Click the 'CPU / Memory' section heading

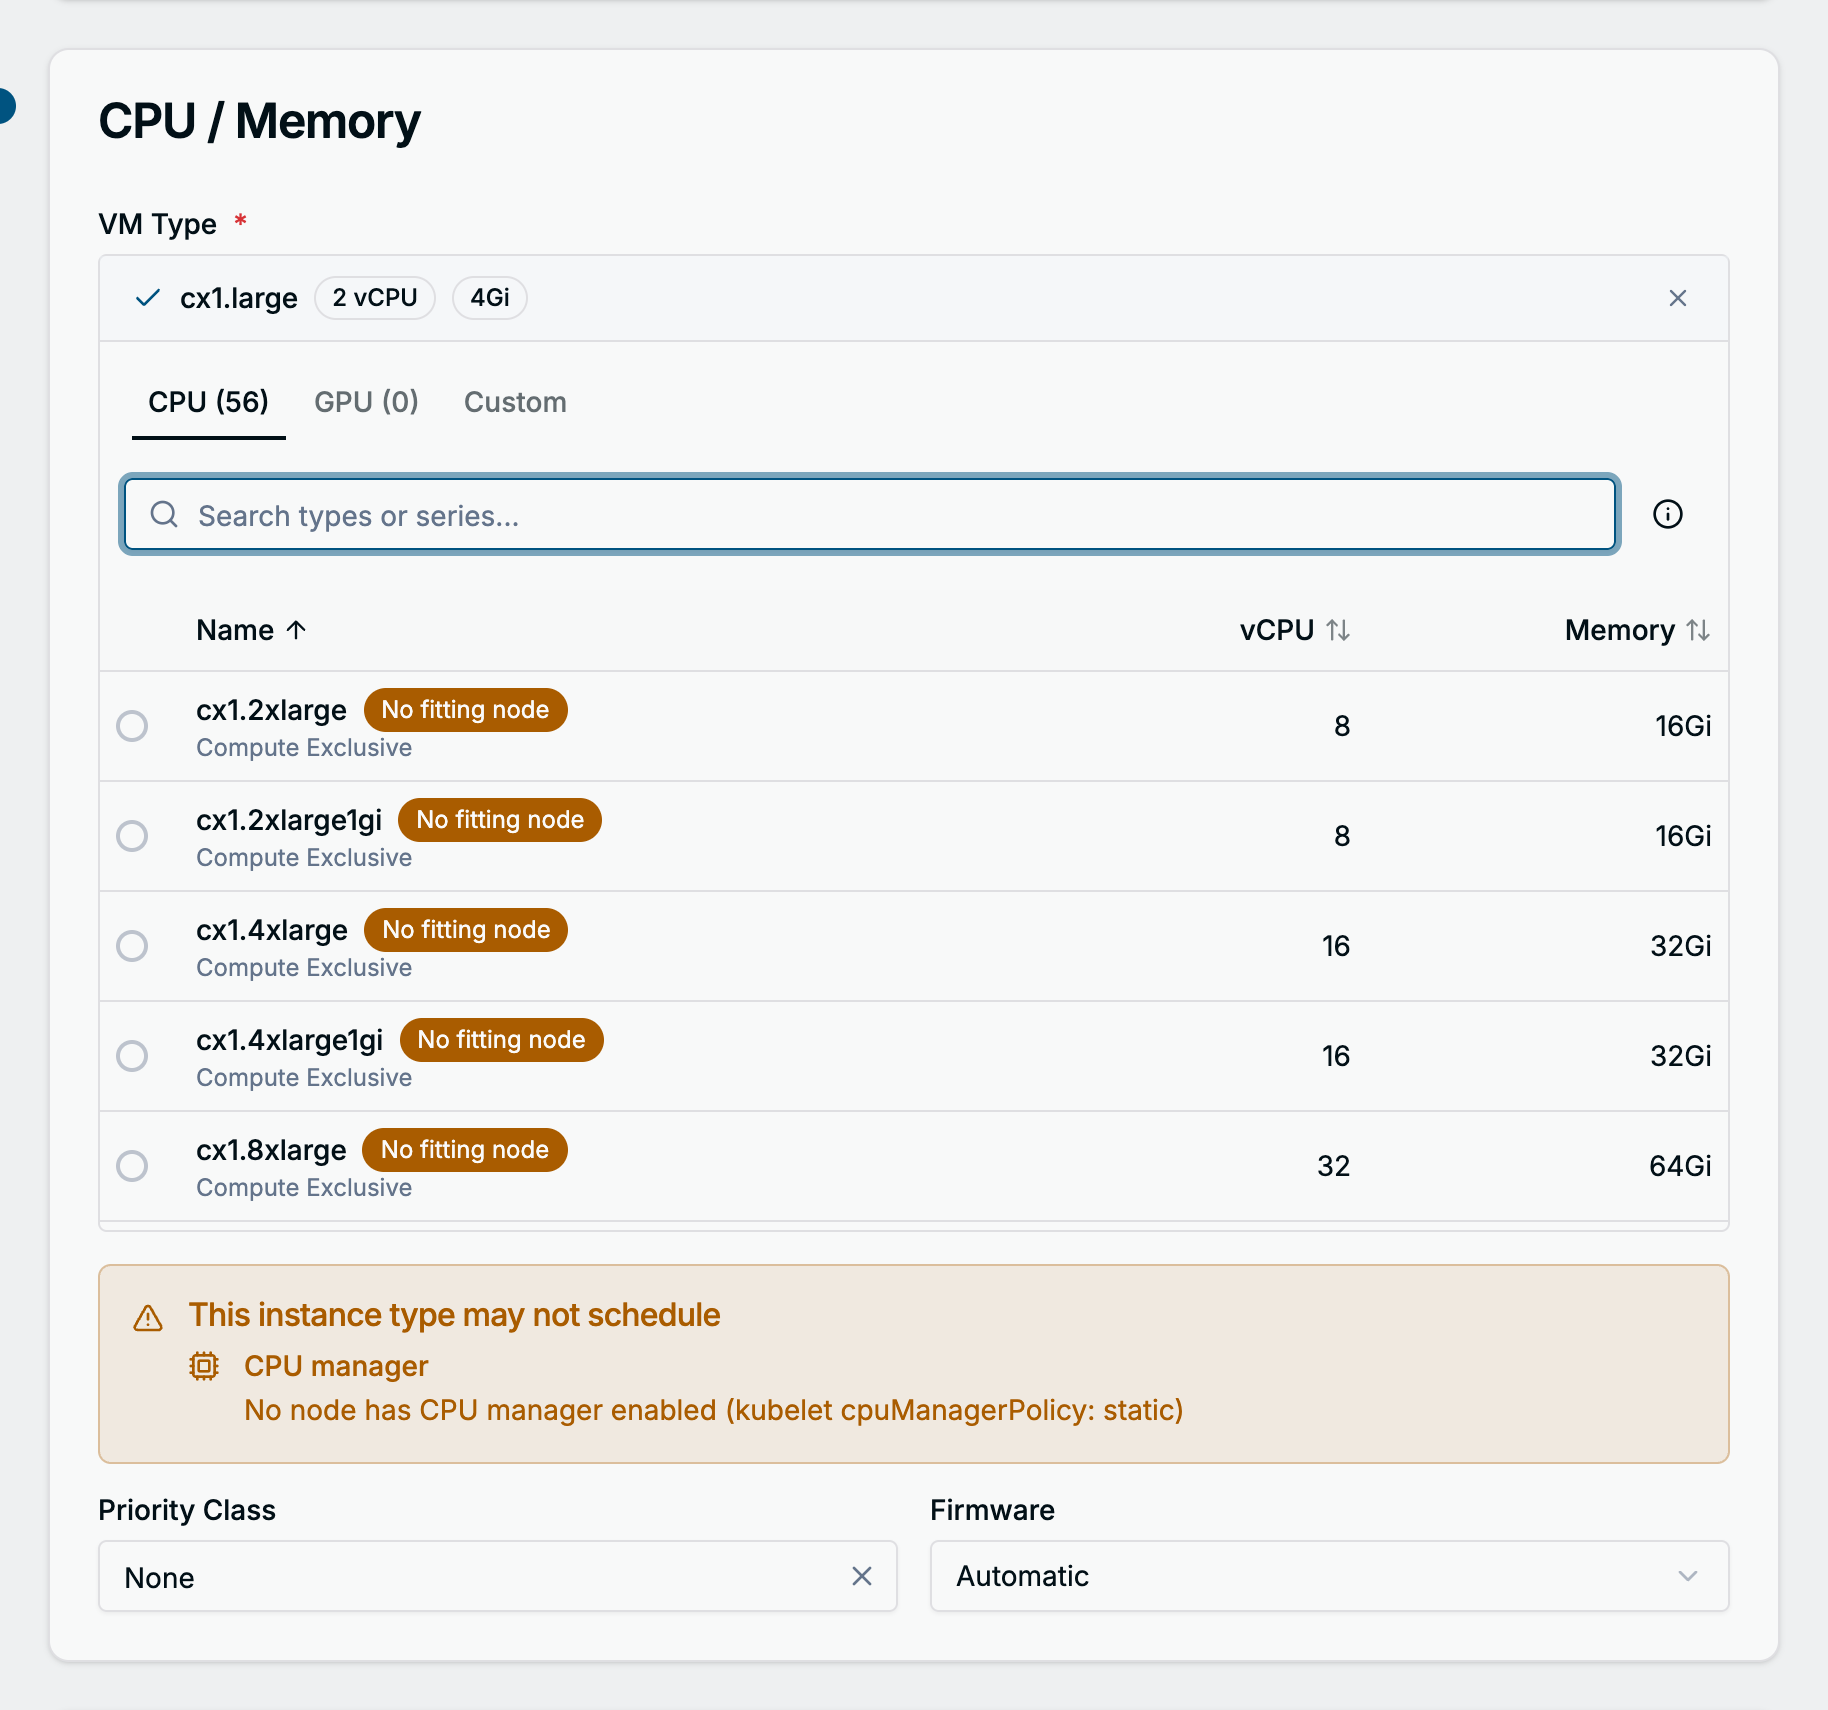click(x=260, y=122)
